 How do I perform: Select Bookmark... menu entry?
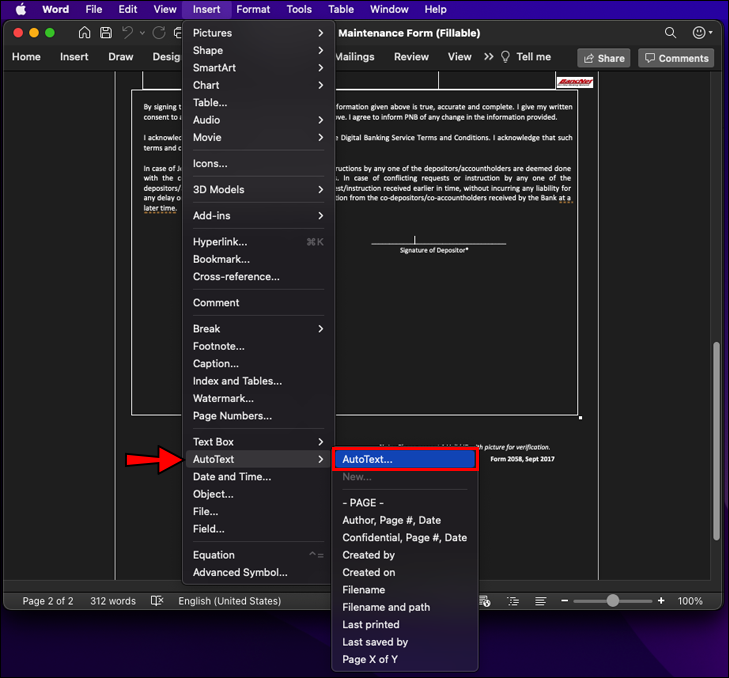click(258, 259)
